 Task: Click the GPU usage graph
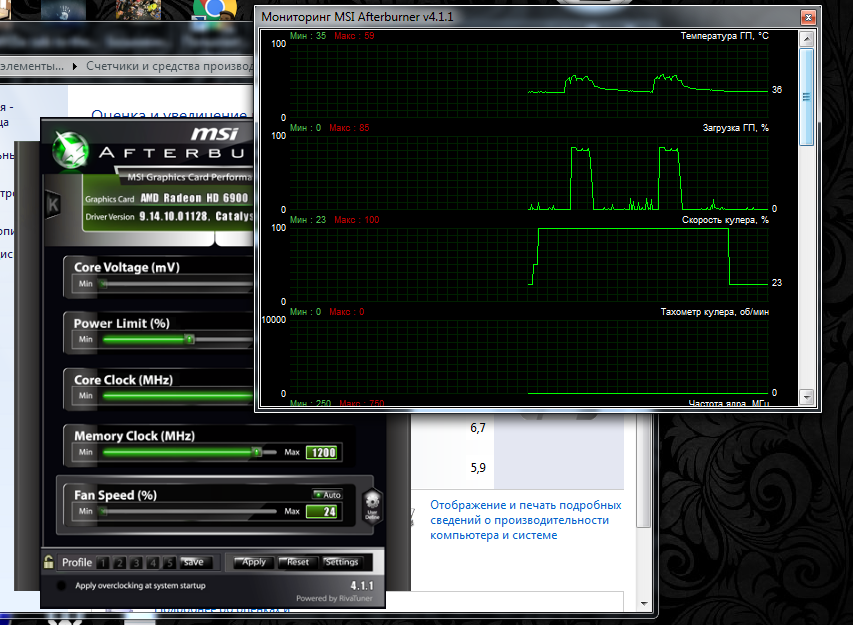(529, 172)
